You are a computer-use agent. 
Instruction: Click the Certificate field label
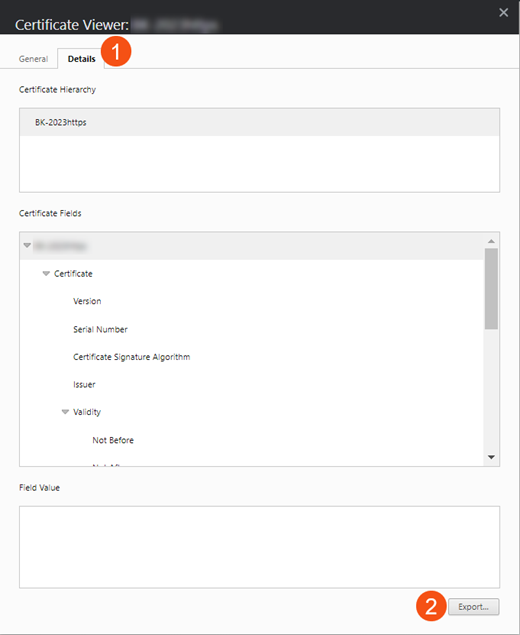(73, 274)
